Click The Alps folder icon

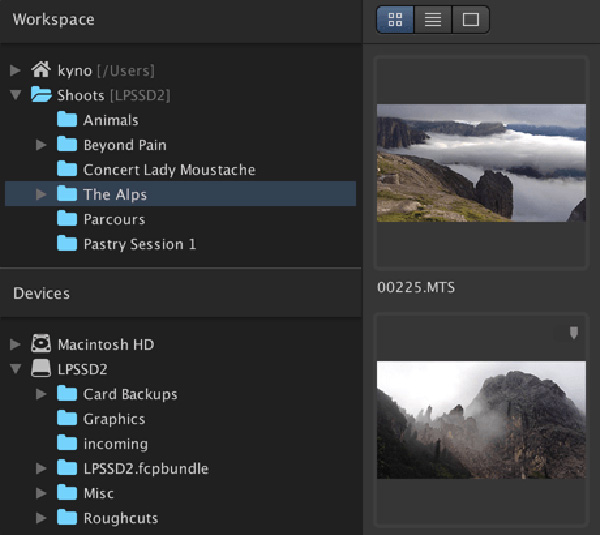(67, 194)
